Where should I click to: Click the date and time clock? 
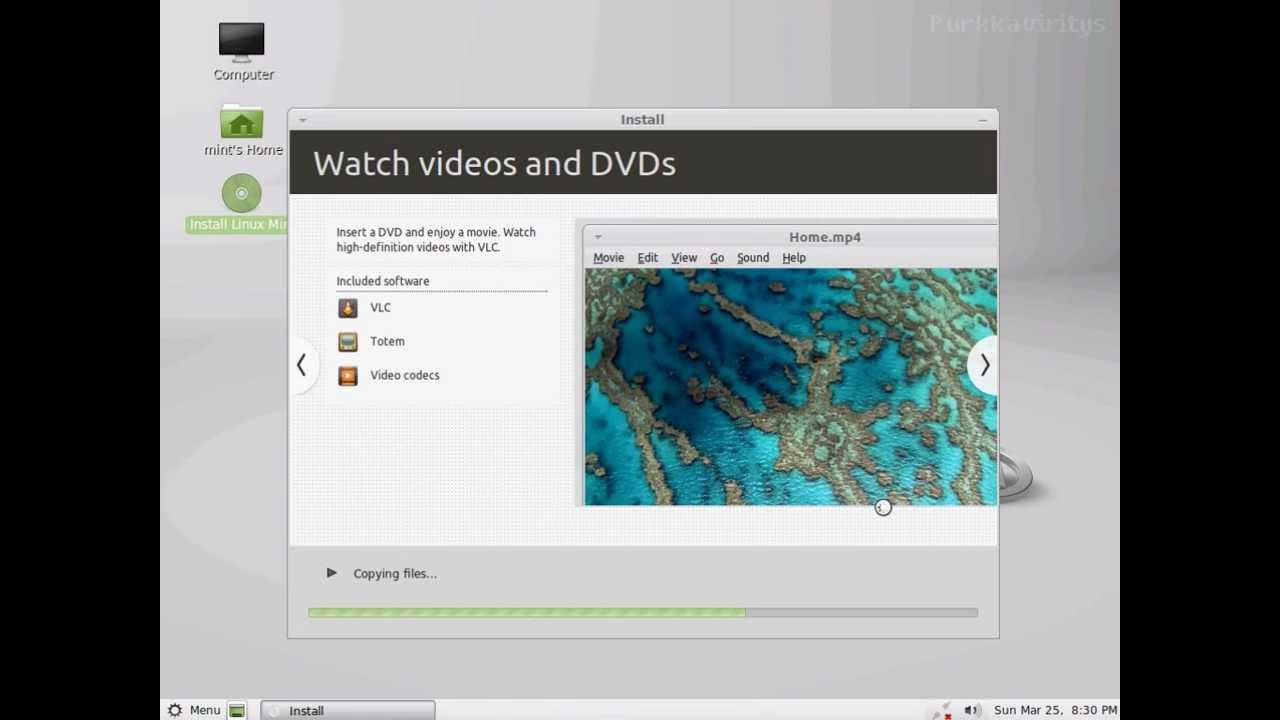[x=1055, y=710]
